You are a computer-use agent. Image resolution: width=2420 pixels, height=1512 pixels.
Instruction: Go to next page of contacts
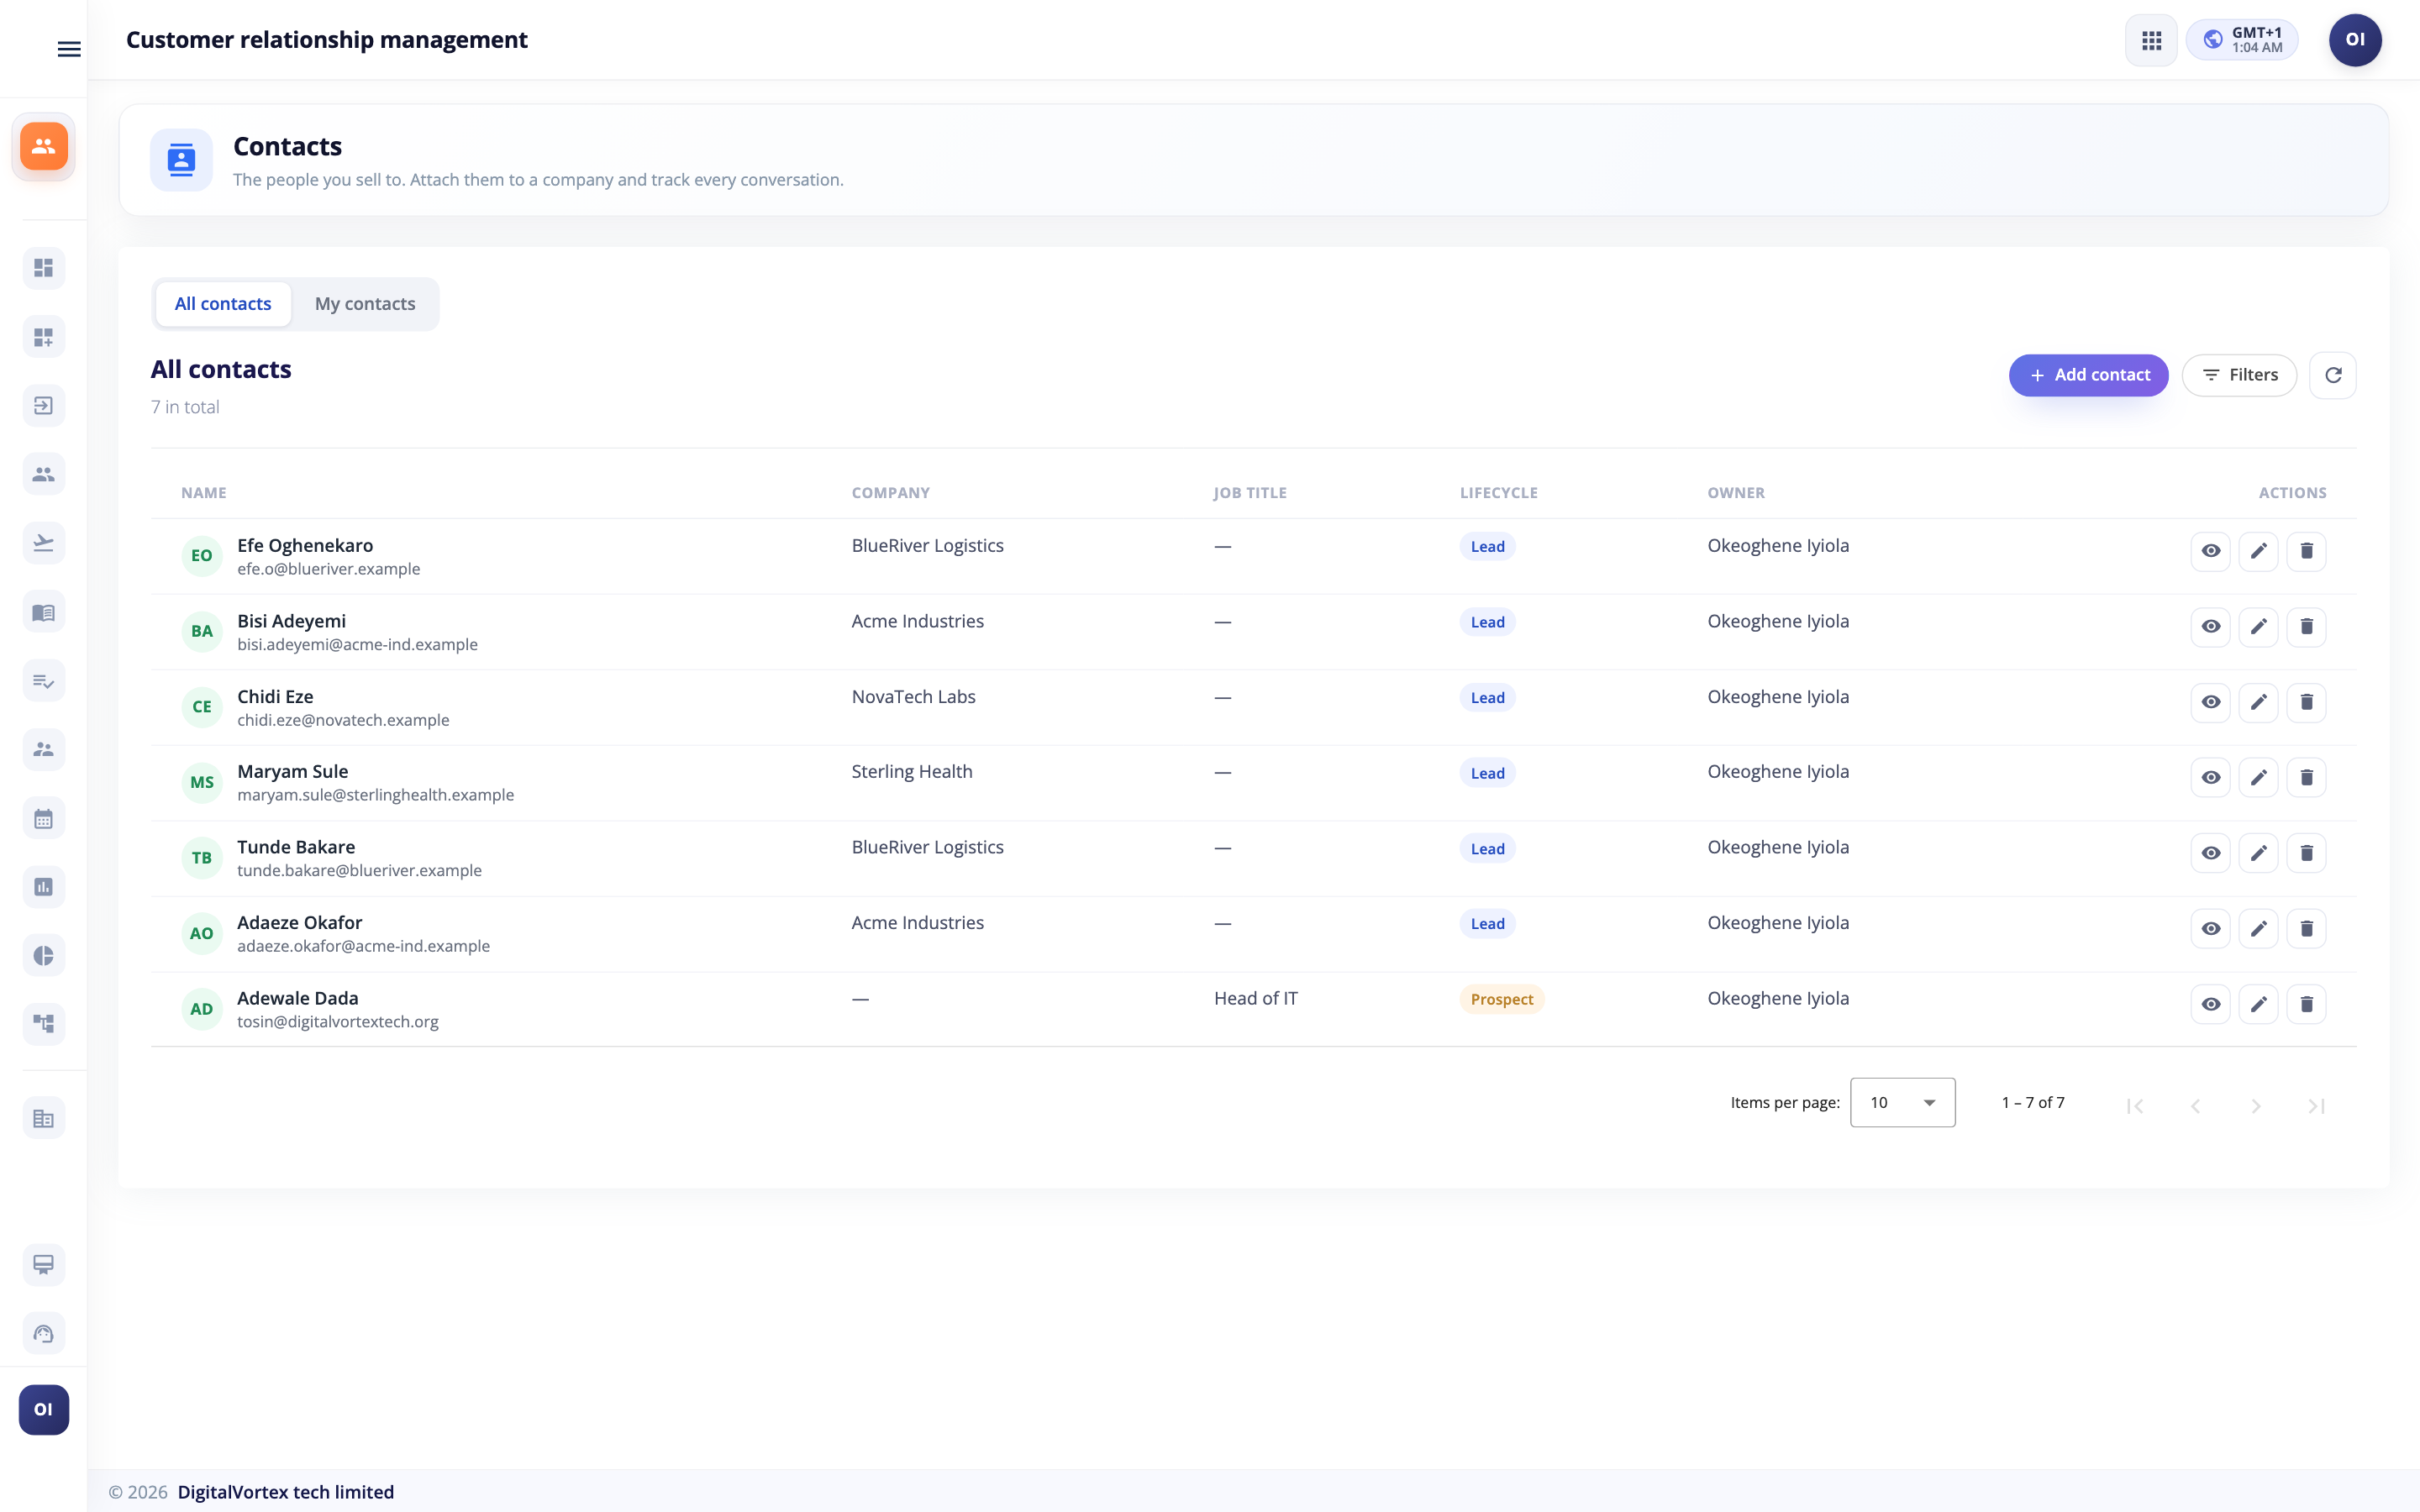coord(2256,1106)
